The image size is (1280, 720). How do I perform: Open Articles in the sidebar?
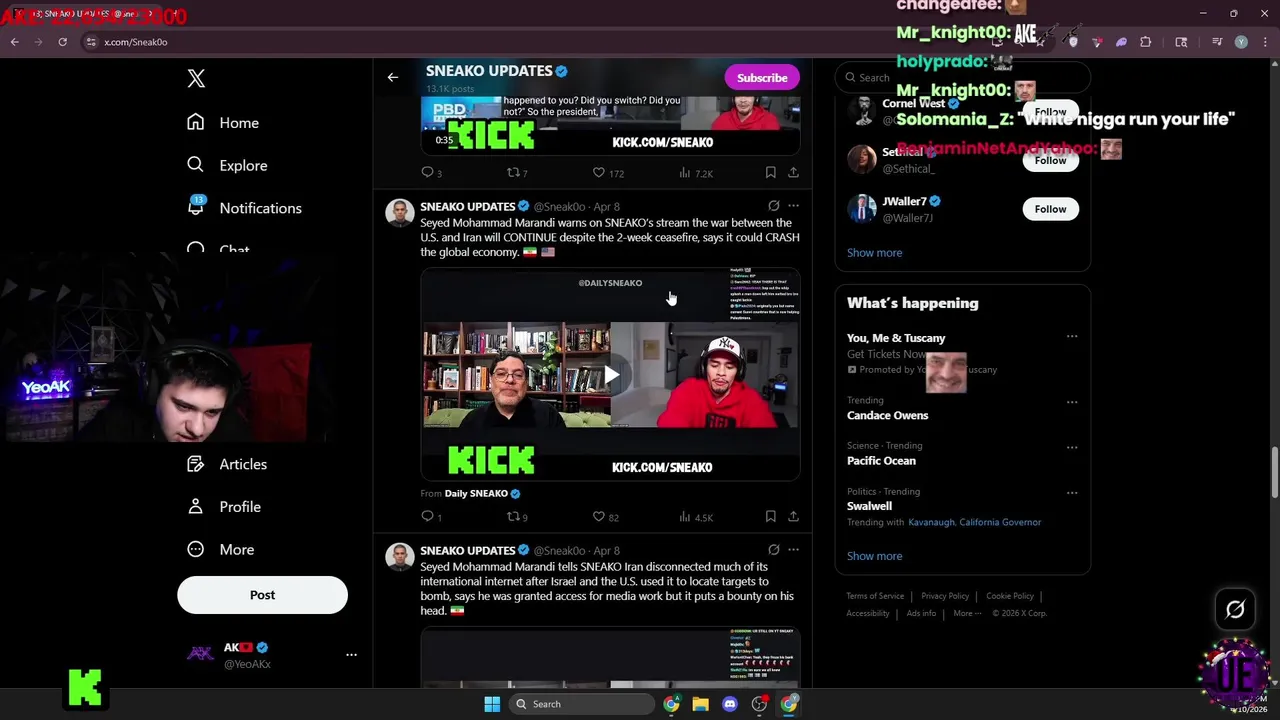pyautogui.click(x=227, y=464)
